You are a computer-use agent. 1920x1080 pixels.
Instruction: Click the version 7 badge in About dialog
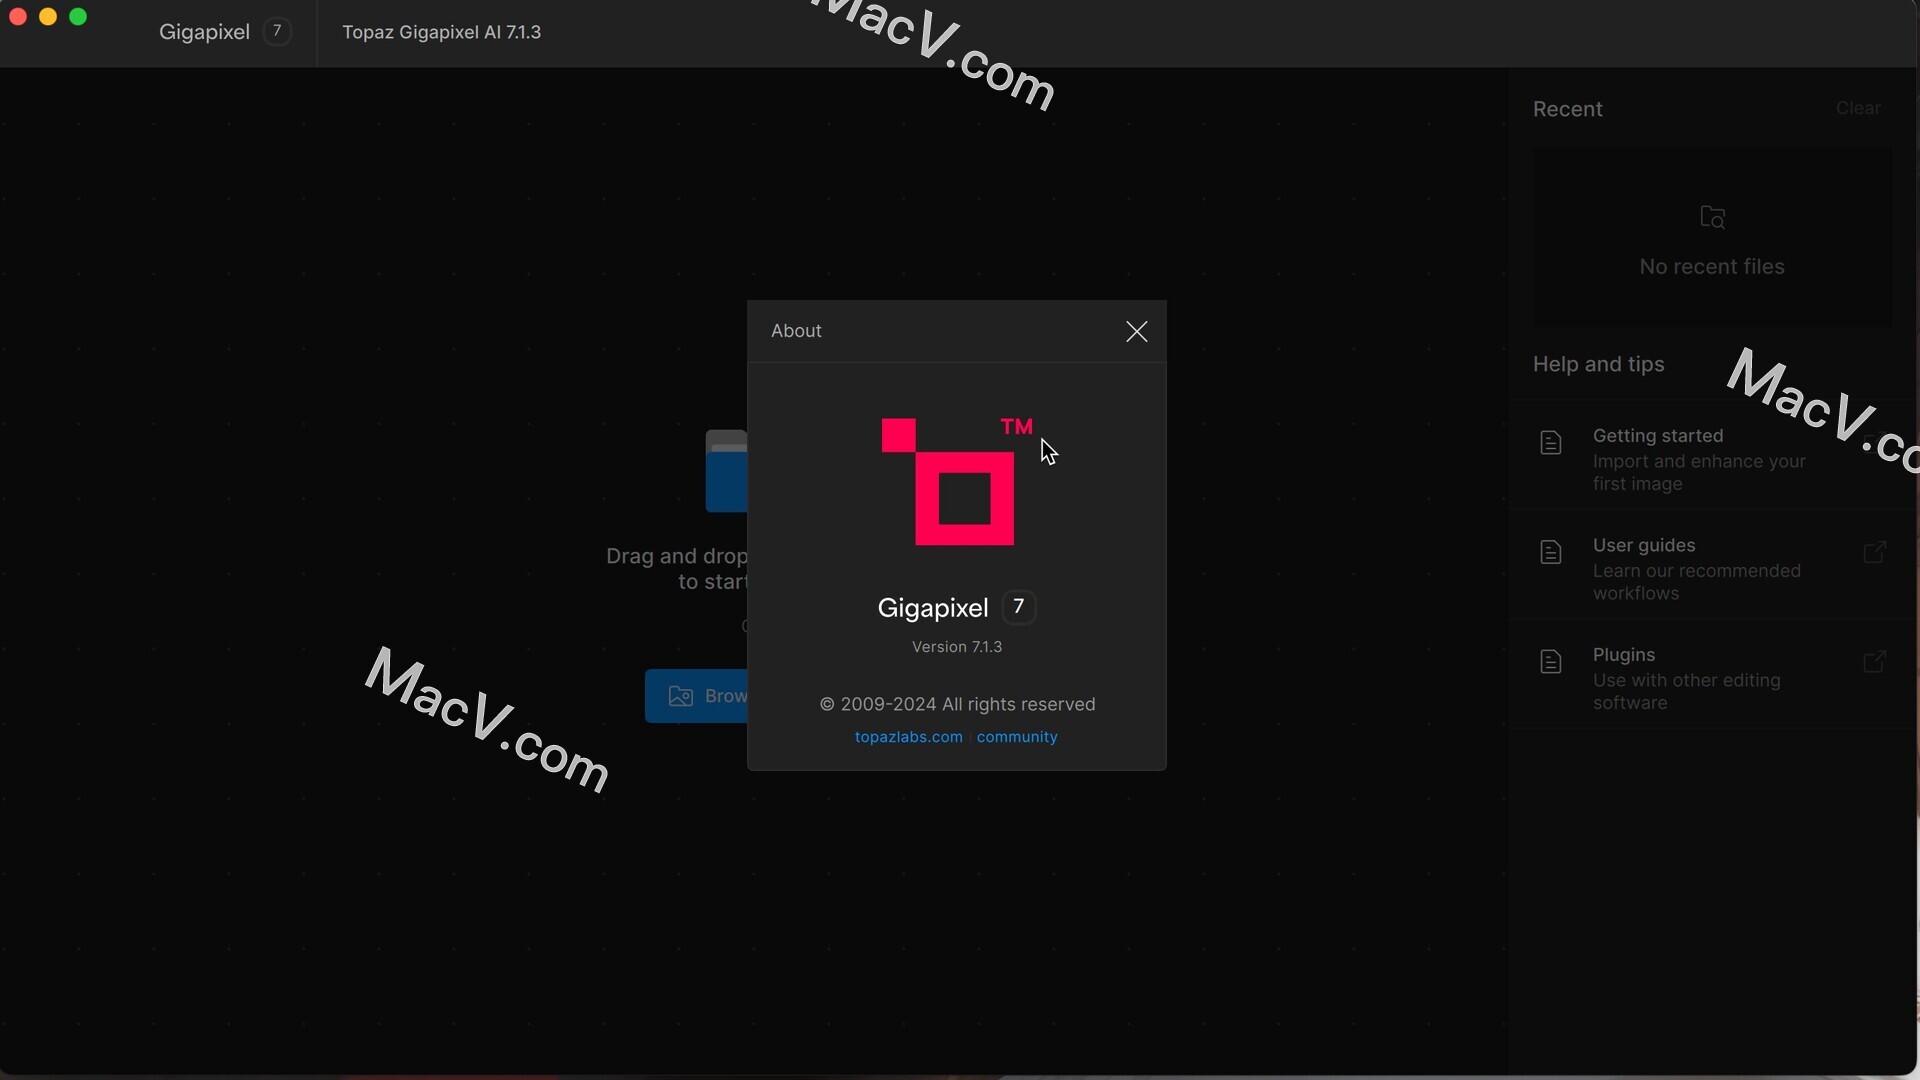click(1018, 607)
